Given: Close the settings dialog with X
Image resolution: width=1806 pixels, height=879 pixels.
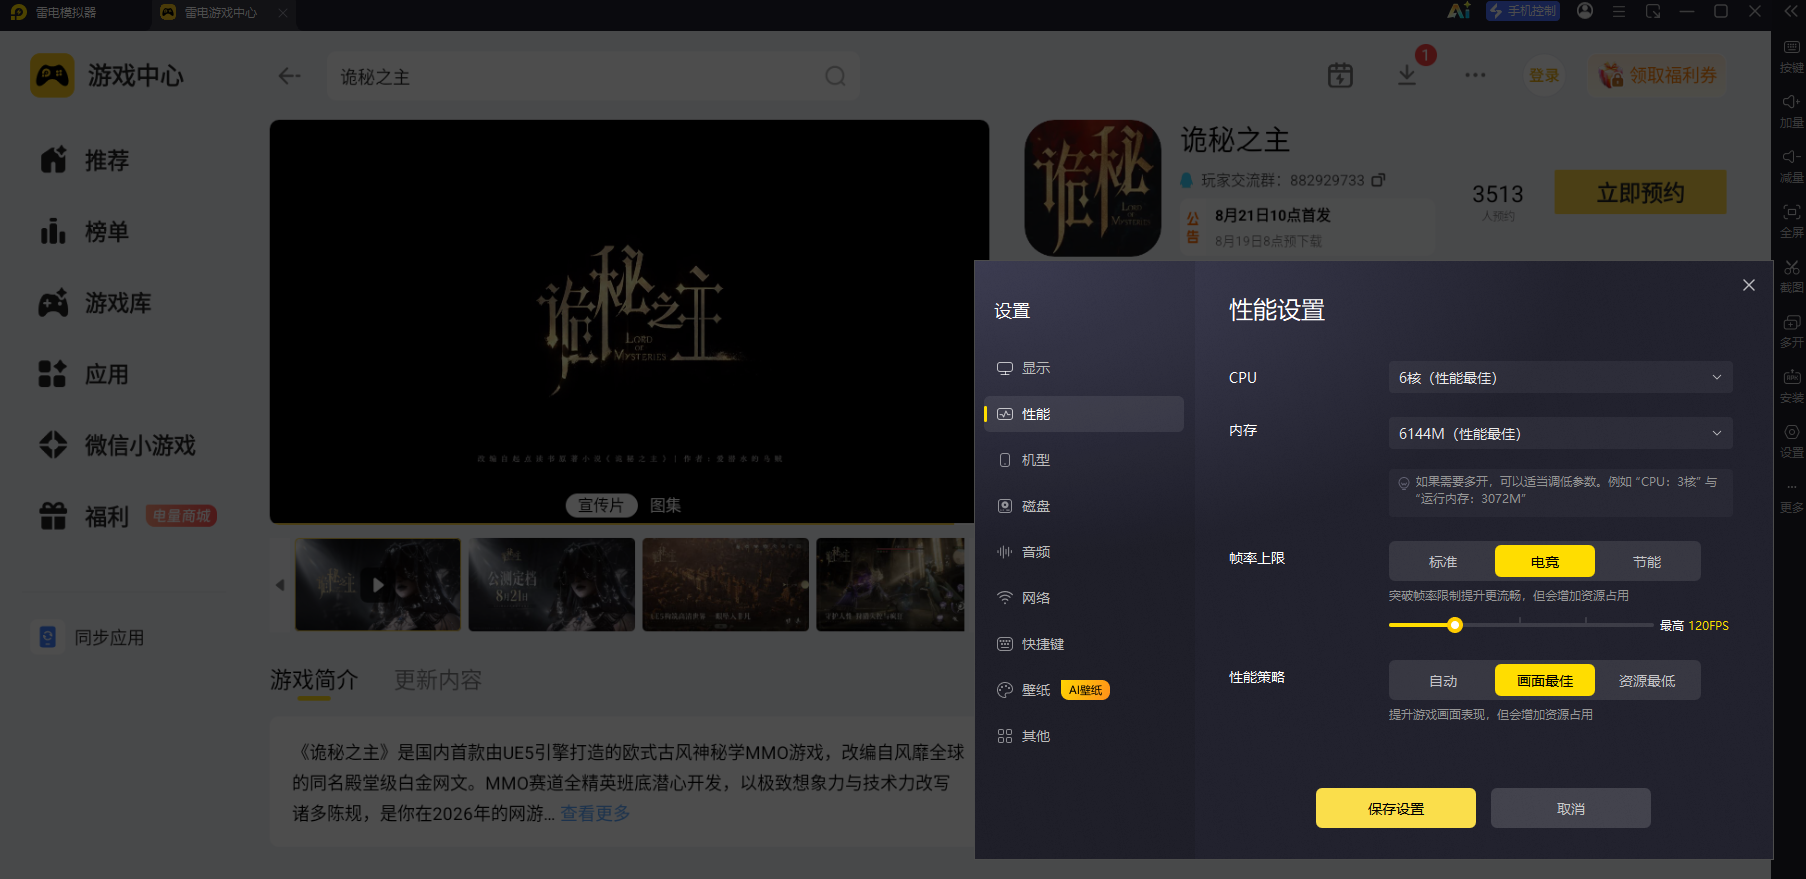Looking at the screenshot, I should (1749, 285).
